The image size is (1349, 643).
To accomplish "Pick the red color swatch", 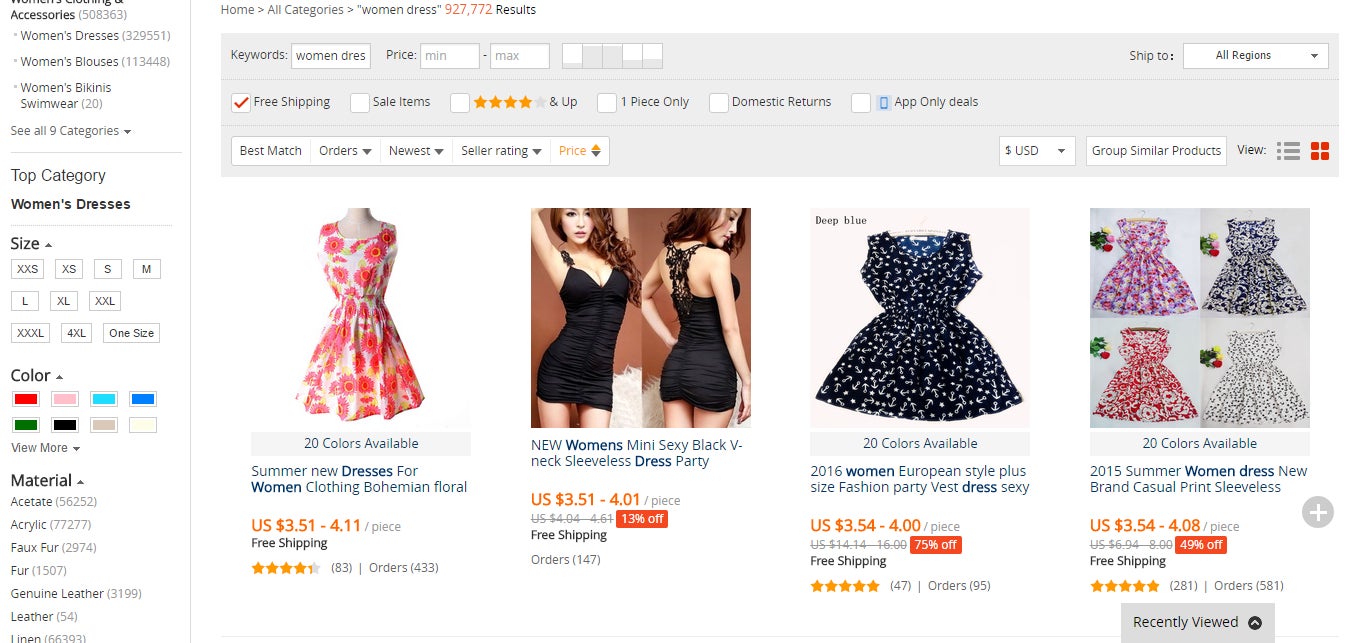I will (26, 399).
